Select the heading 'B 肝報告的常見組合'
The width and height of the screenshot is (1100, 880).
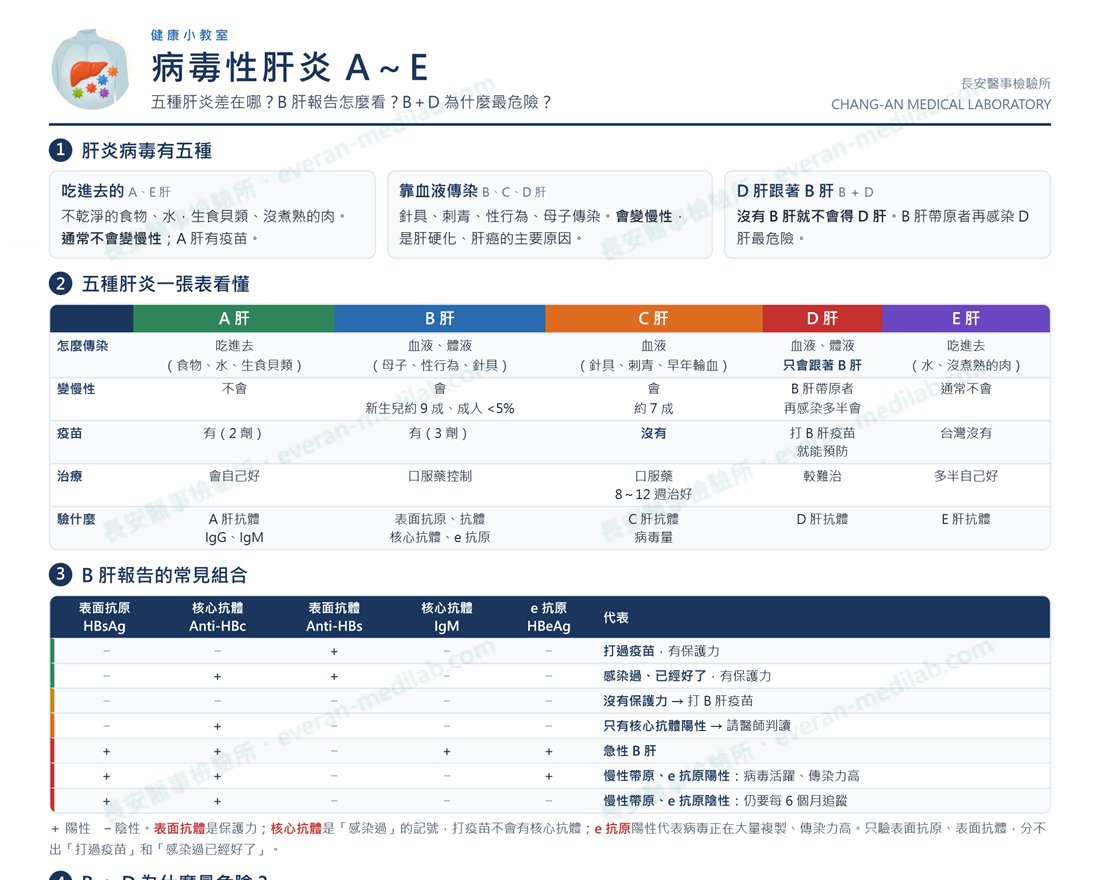click(x=164, y=575)
